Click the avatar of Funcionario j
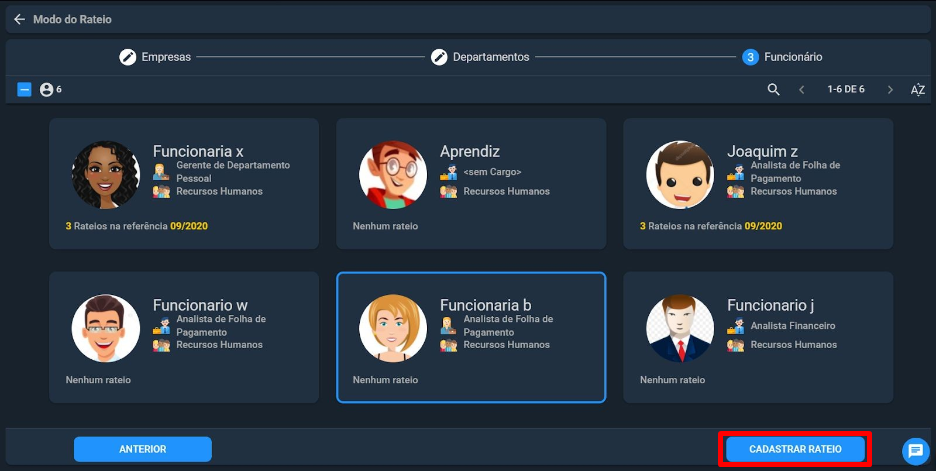 (x=680, y=328)
